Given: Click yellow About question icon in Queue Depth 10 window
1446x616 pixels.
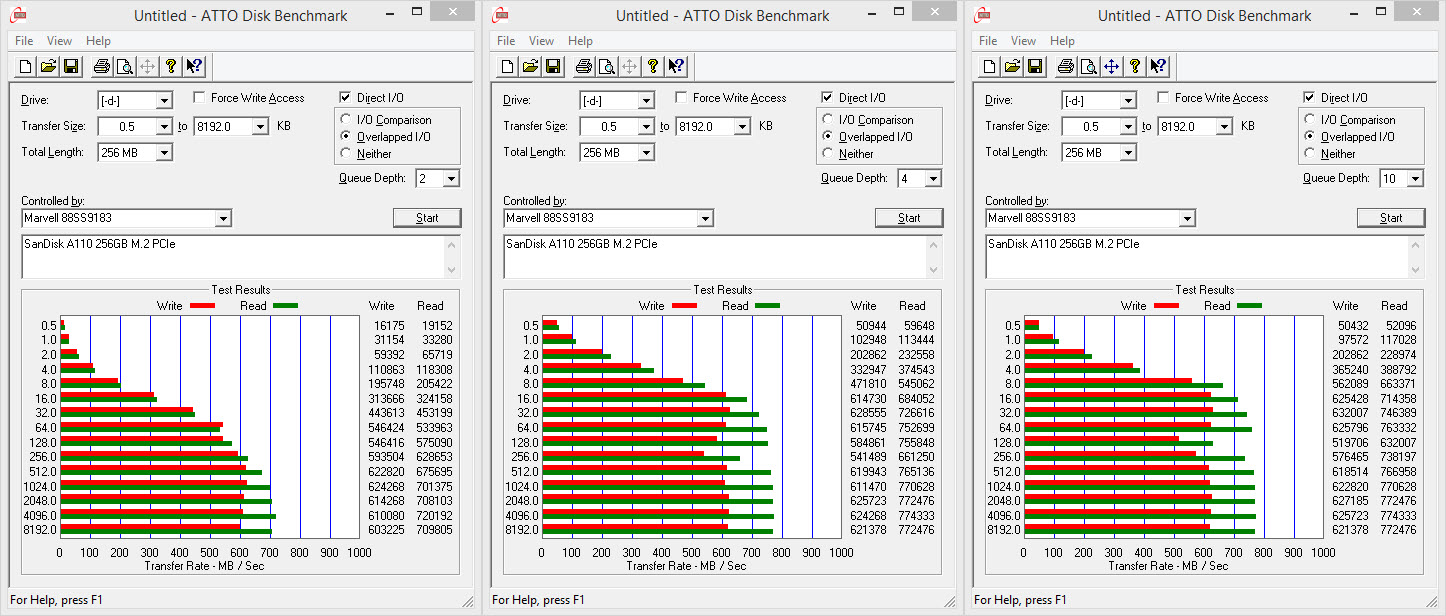Looking at the screenshot, I should pyautogui.click(x=1135, y=67).
